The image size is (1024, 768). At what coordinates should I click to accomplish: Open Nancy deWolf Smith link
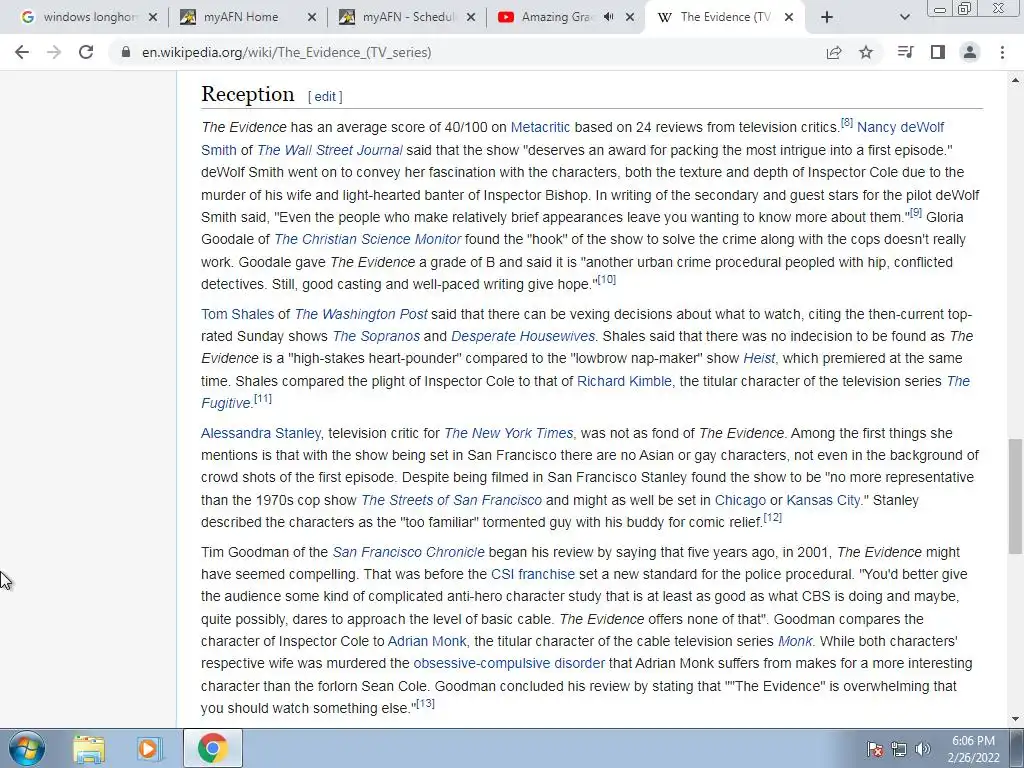click(900, 127)
